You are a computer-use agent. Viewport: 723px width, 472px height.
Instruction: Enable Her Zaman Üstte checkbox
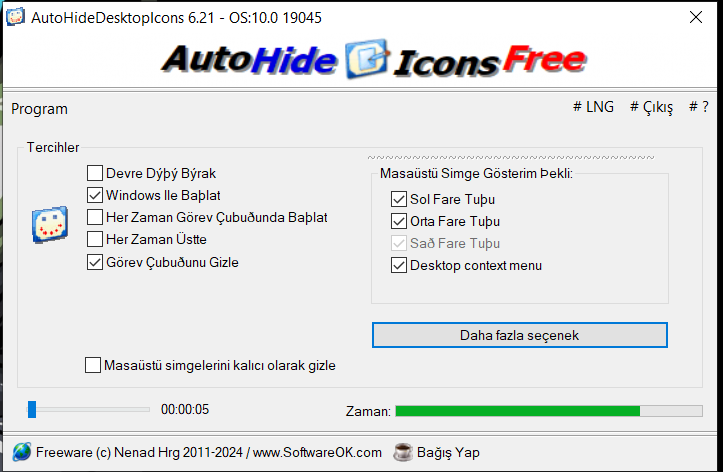click(95, 239)
